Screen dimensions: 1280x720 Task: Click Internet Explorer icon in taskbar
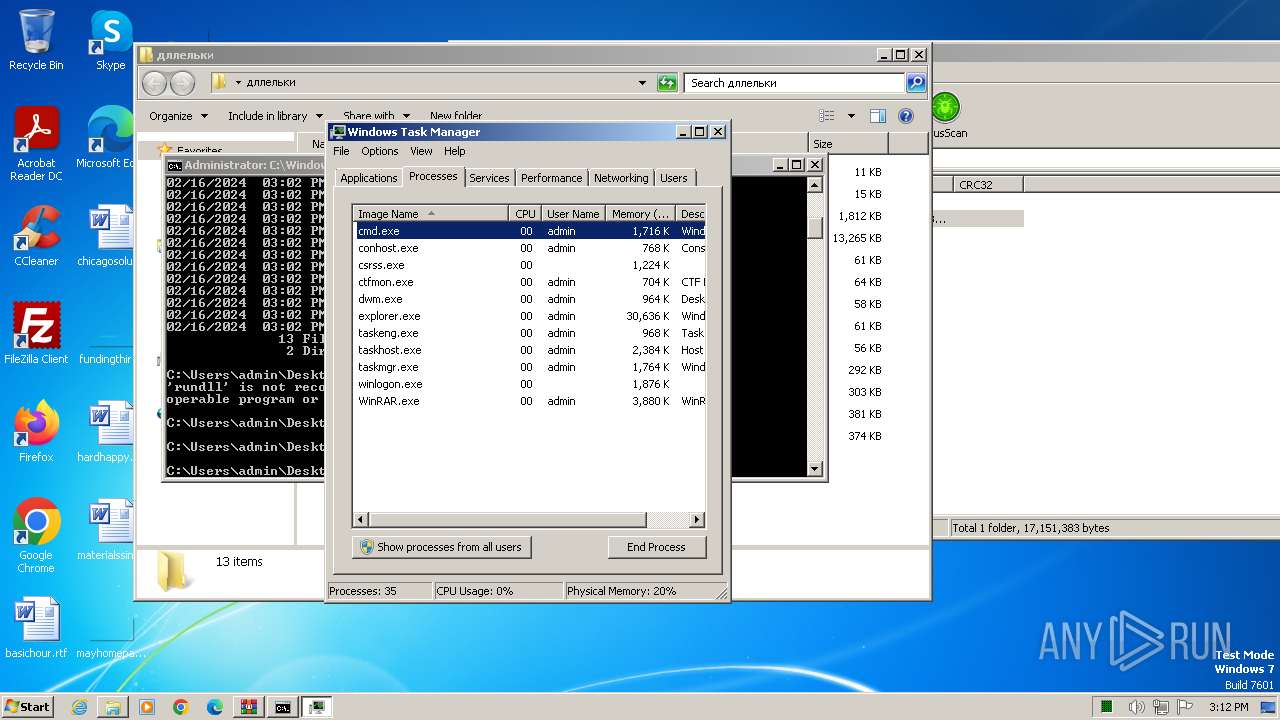[79, 707]
